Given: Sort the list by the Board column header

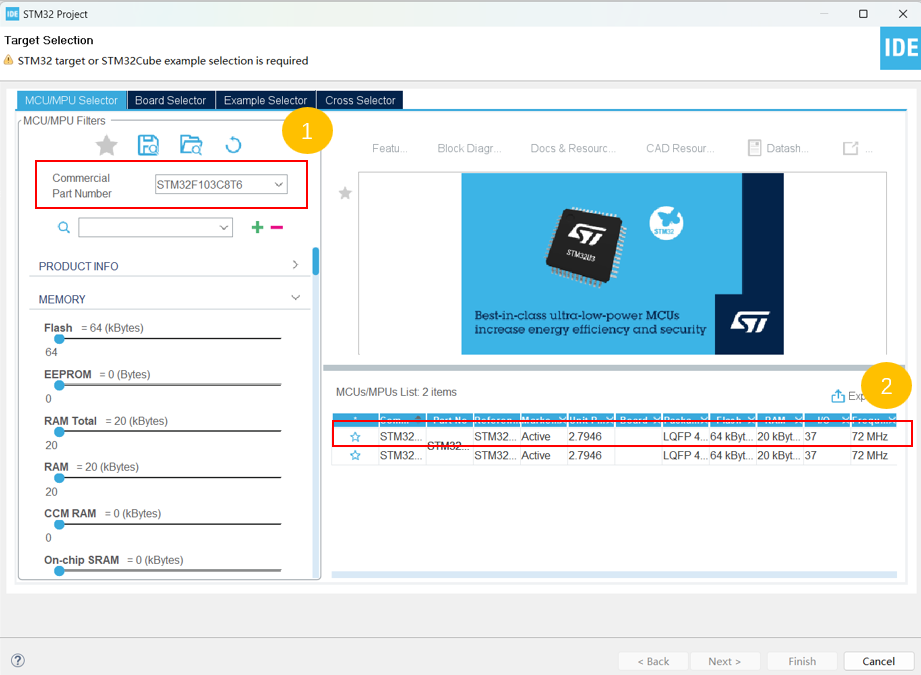Looking at the screenshot, I should point(638,419).
